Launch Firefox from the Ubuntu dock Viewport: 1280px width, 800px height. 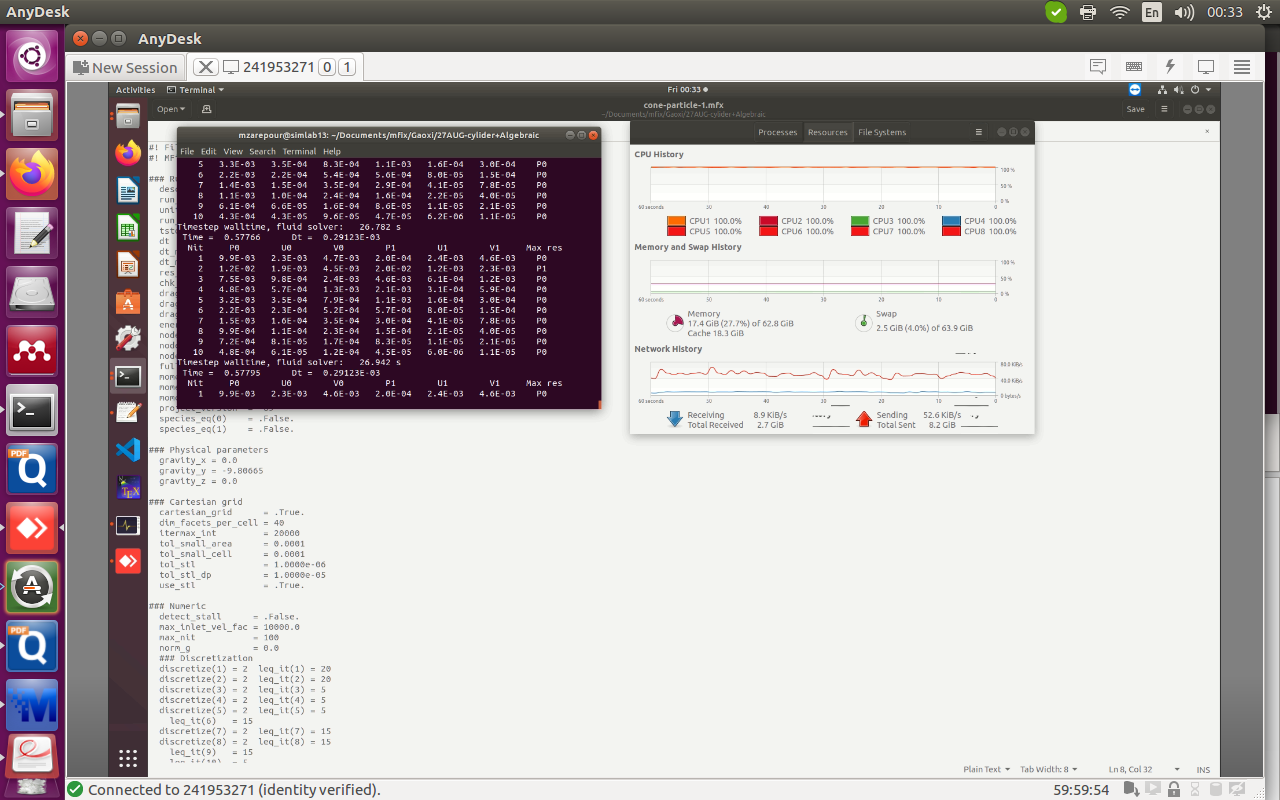pyautogui.click(x=32, y=175)
